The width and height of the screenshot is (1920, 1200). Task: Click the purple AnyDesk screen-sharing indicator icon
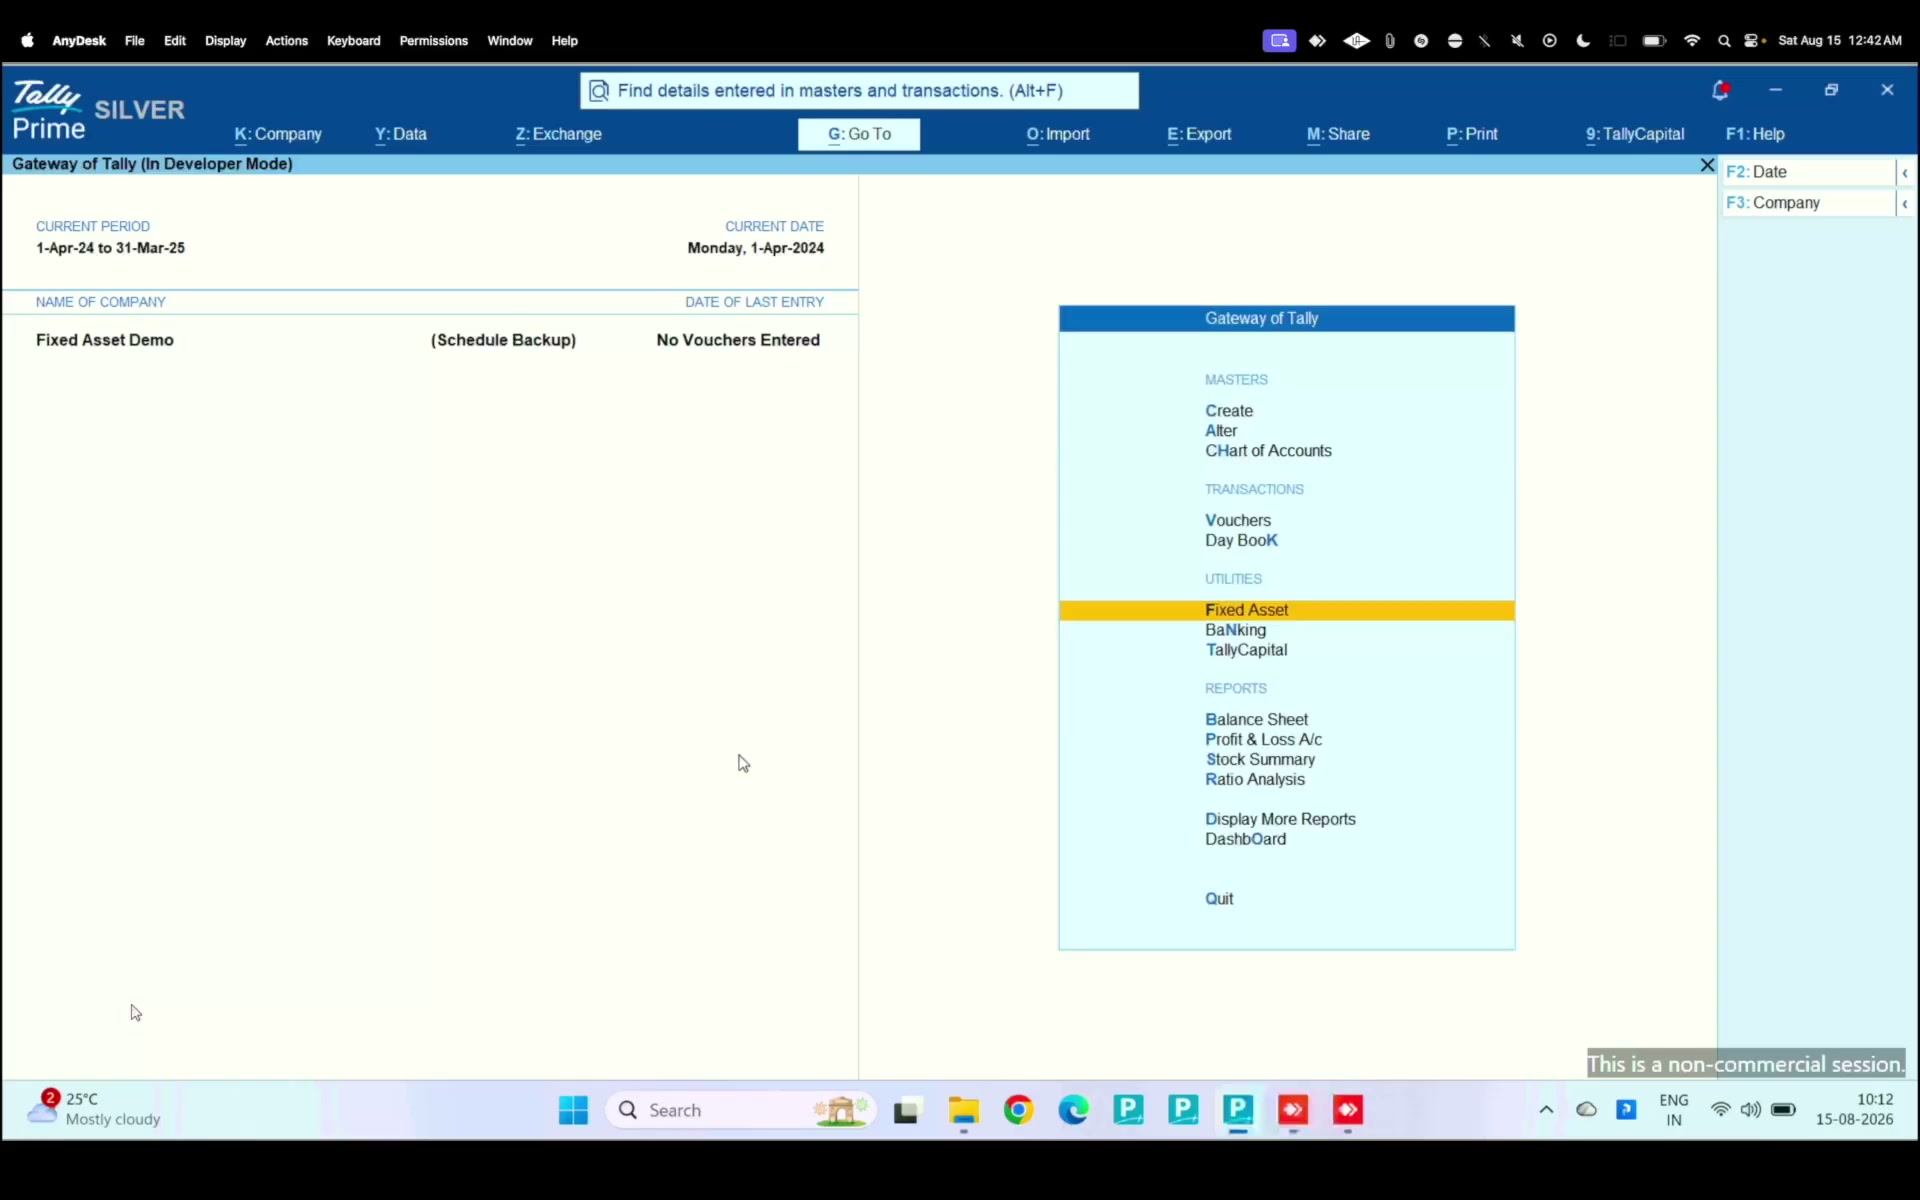[1278, 41]
